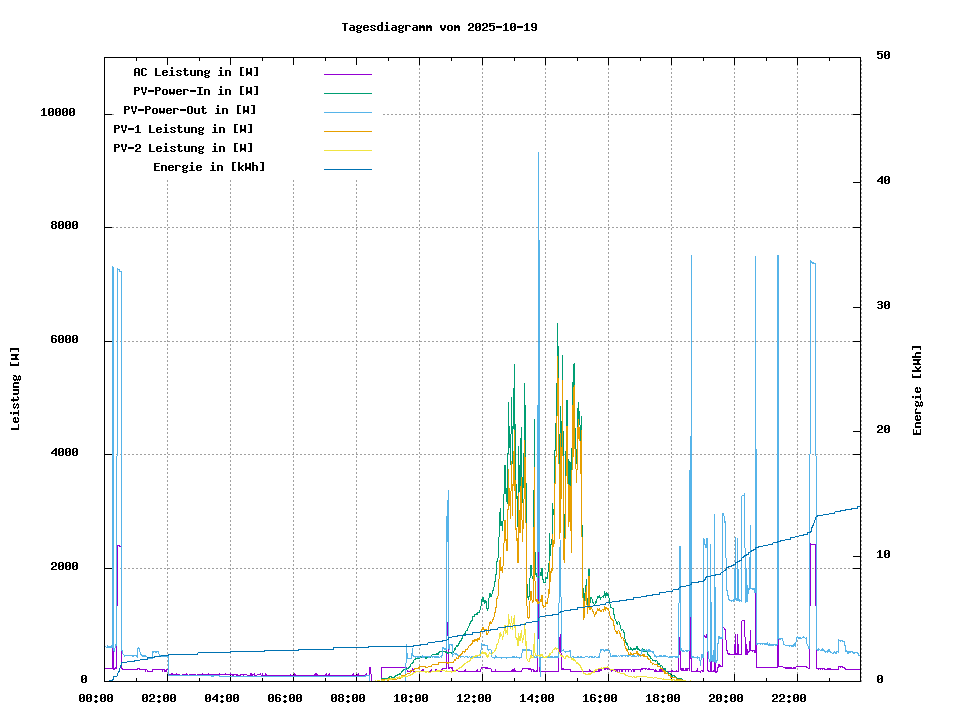Pick the 22:00 time axis tick label
960x720 pixels.
[789, 698]
